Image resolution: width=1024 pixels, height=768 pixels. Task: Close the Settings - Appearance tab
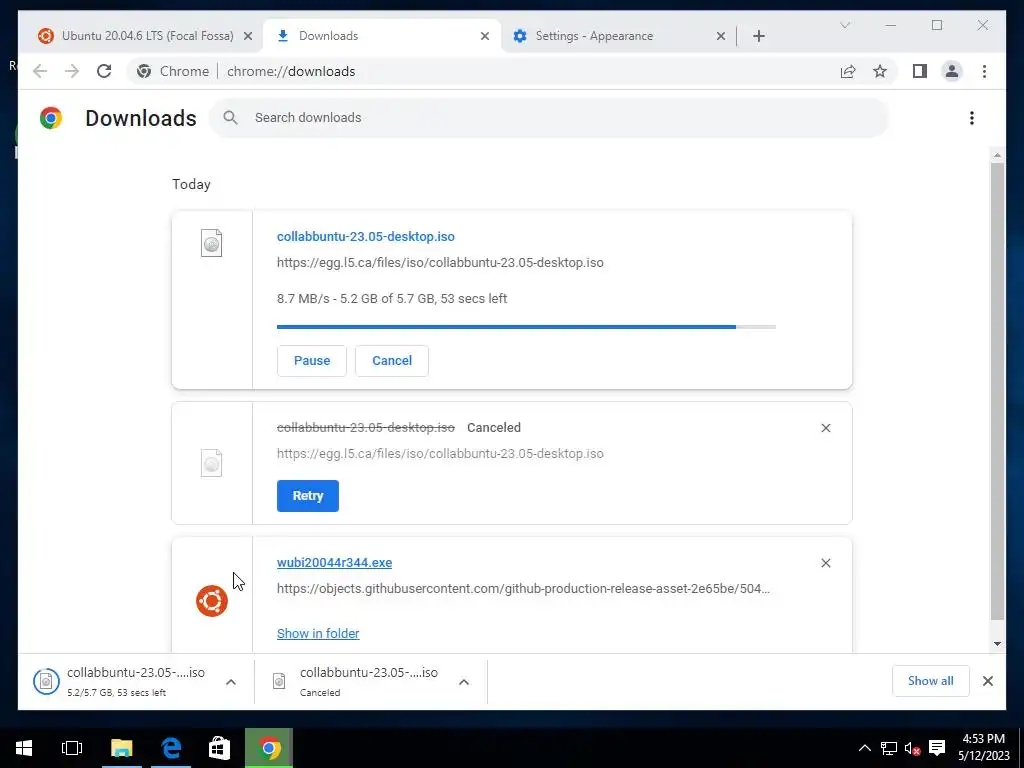[720, 36]
